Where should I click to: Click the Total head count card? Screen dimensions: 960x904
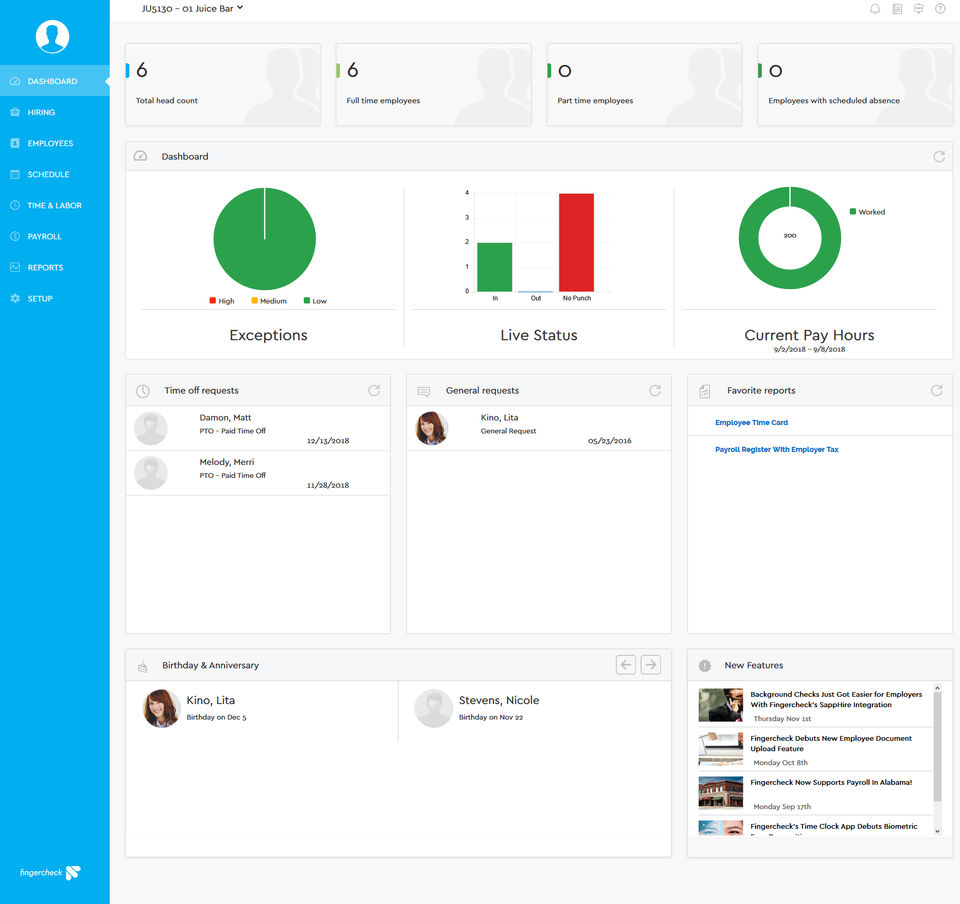pyautogui.click(x=223, y=84)
